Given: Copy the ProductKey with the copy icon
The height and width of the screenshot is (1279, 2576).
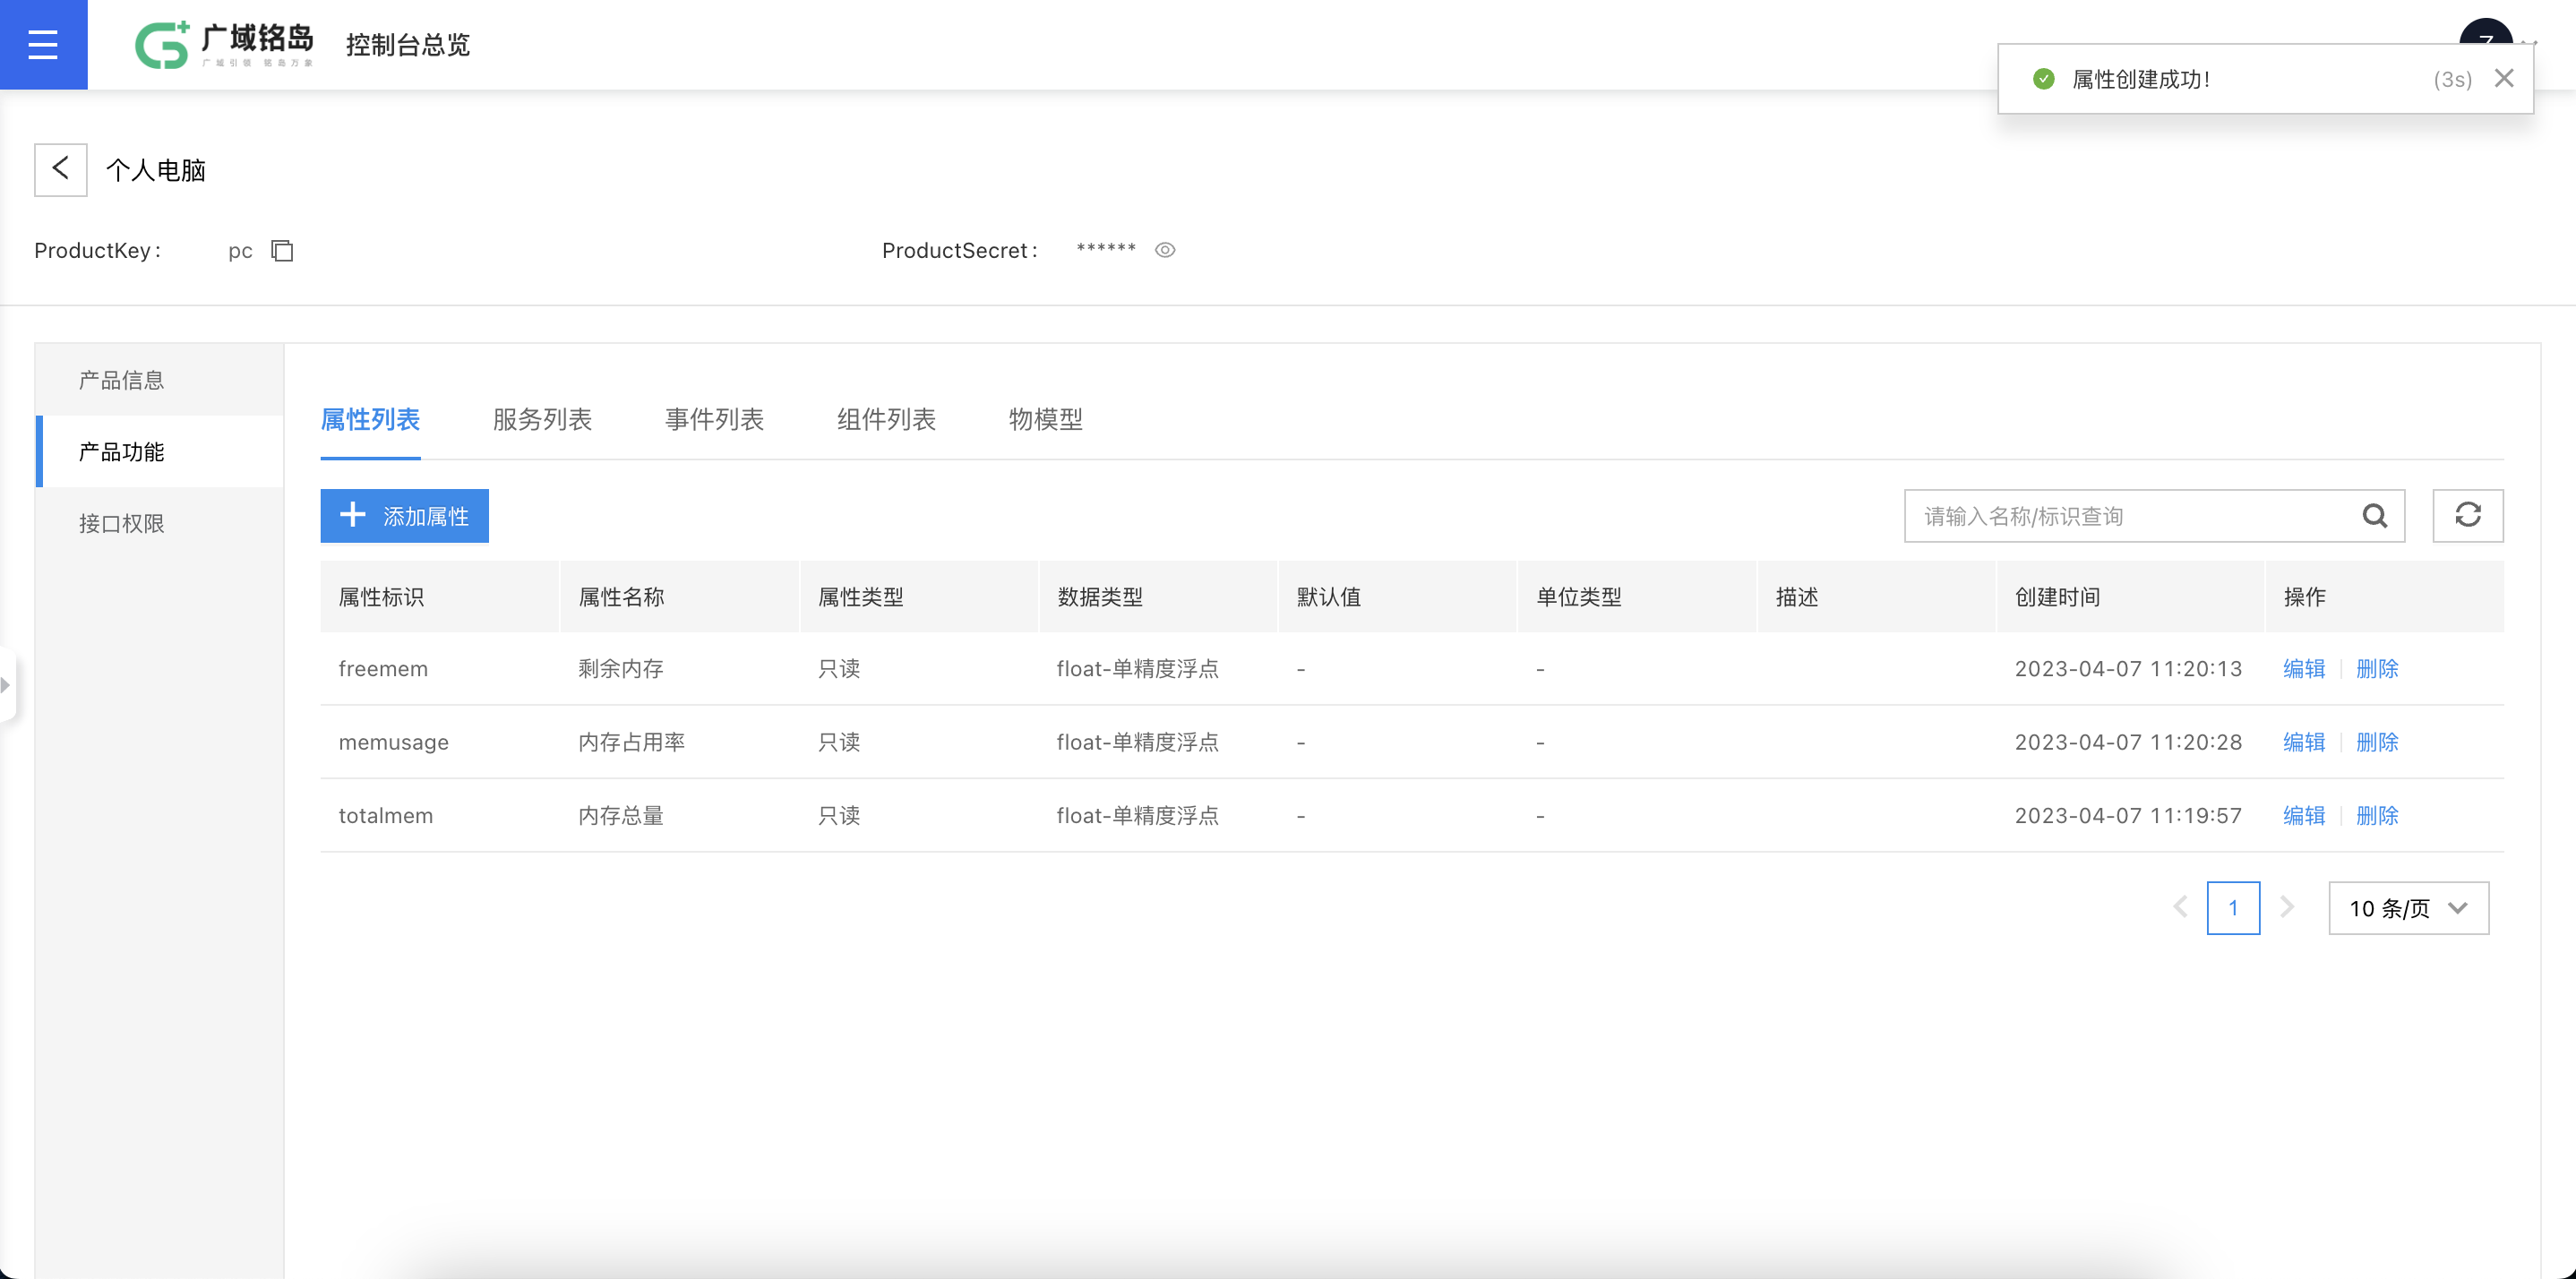Looking at the screenshot, I should pos(282,250).
